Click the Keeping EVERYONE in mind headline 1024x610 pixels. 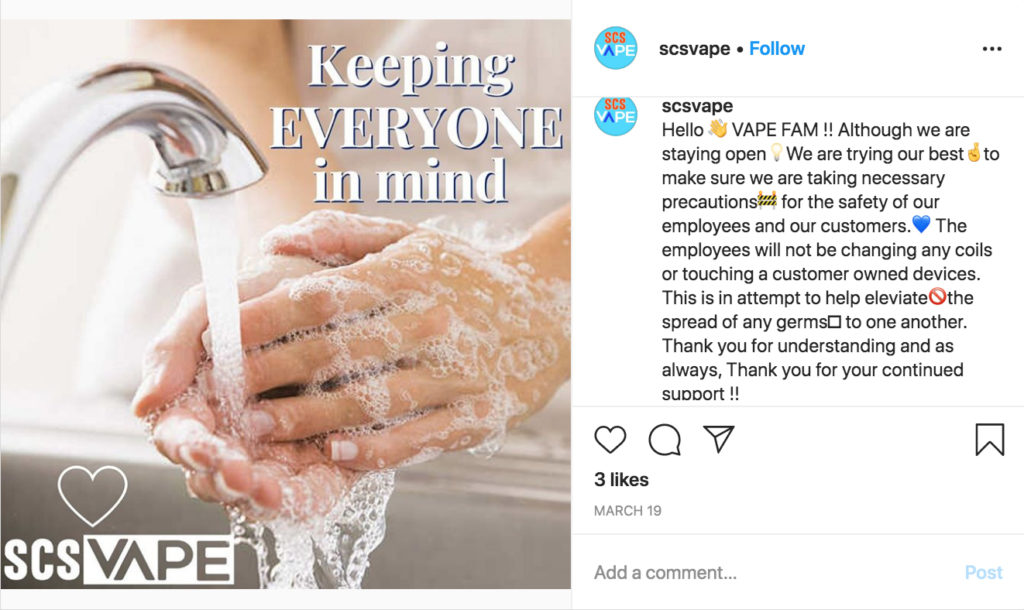click(x=415, y=124)
